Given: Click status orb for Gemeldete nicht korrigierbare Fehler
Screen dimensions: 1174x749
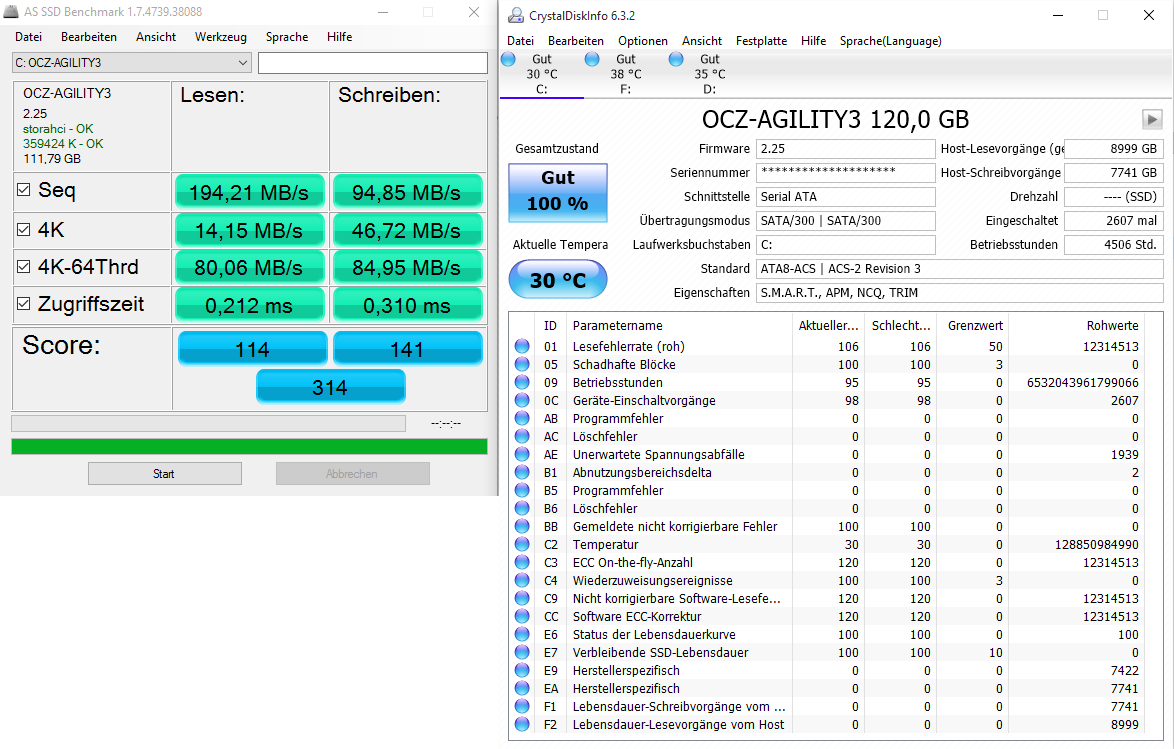Looking at the screenshot, I should point(522,526).
